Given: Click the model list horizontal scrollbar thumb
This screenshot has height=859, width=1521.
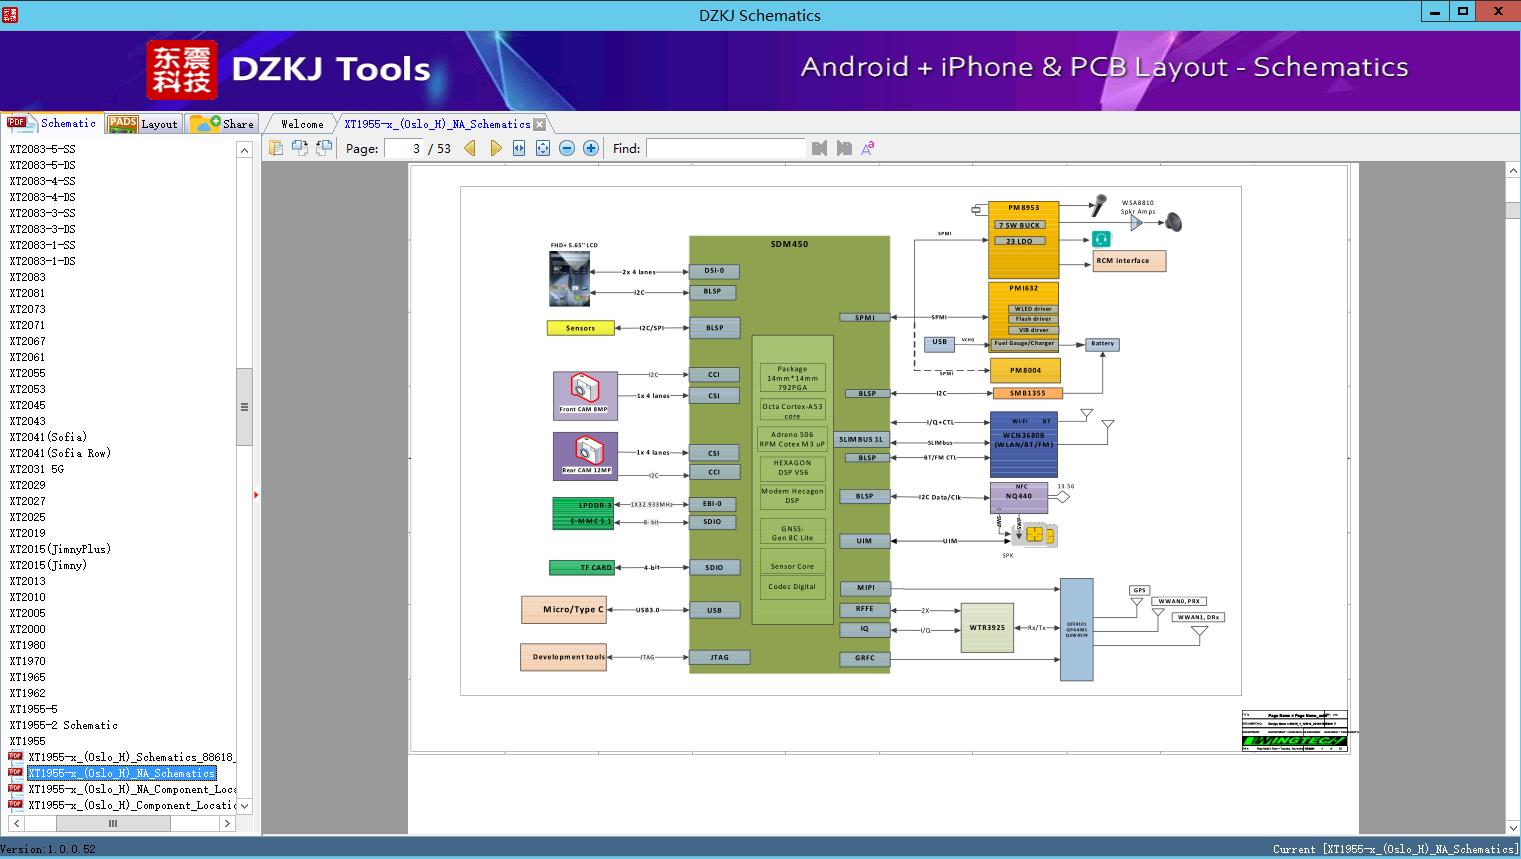Looking at the screenshot, I should coord(113,824).
